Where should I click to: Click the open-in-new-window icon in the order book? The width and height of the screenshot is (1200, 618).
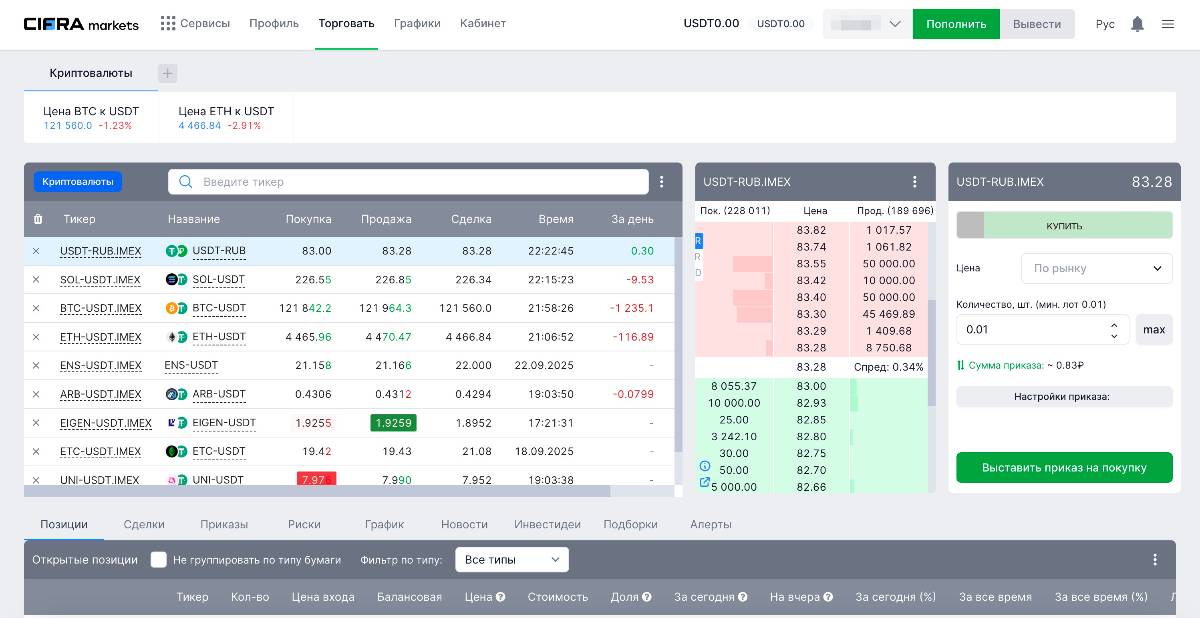tap(705, 482)
